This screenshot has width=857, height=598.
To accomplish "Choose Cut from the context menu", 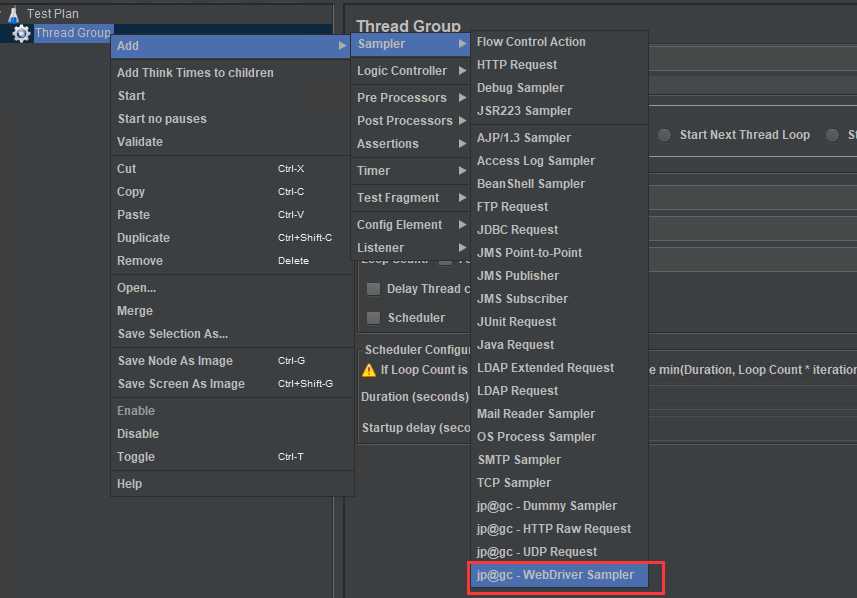I will click(231, 168).
